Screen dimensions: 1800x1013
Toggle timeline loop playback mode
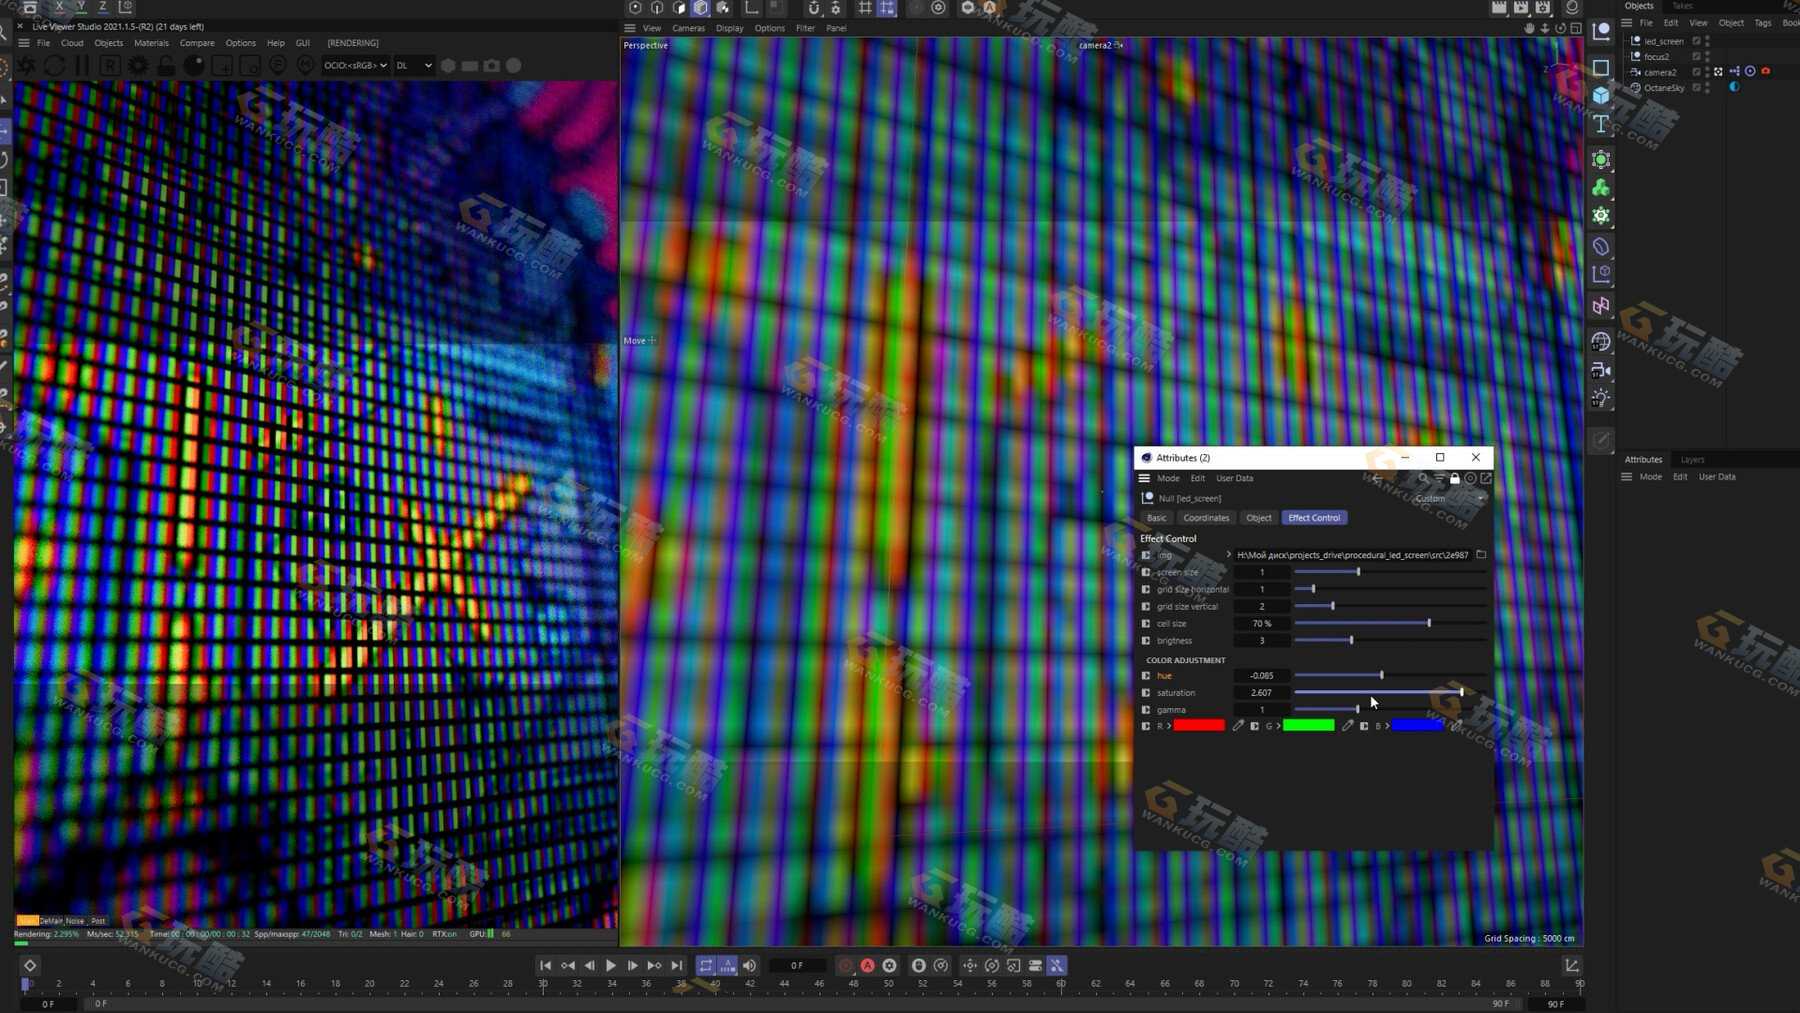click(706, 965)
